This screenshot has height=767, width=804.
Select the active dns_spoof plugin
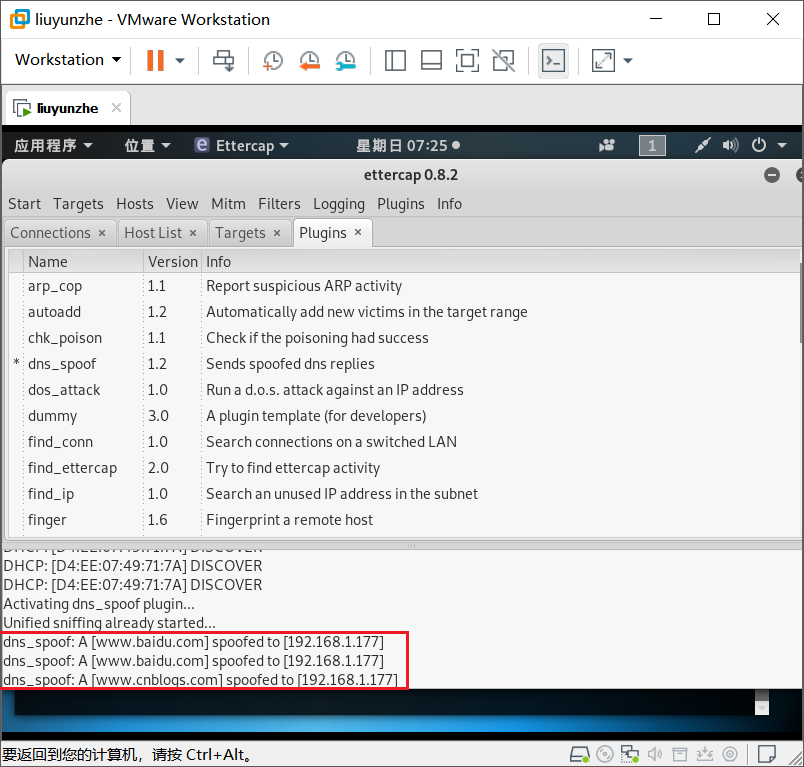[x=404, y=364]
